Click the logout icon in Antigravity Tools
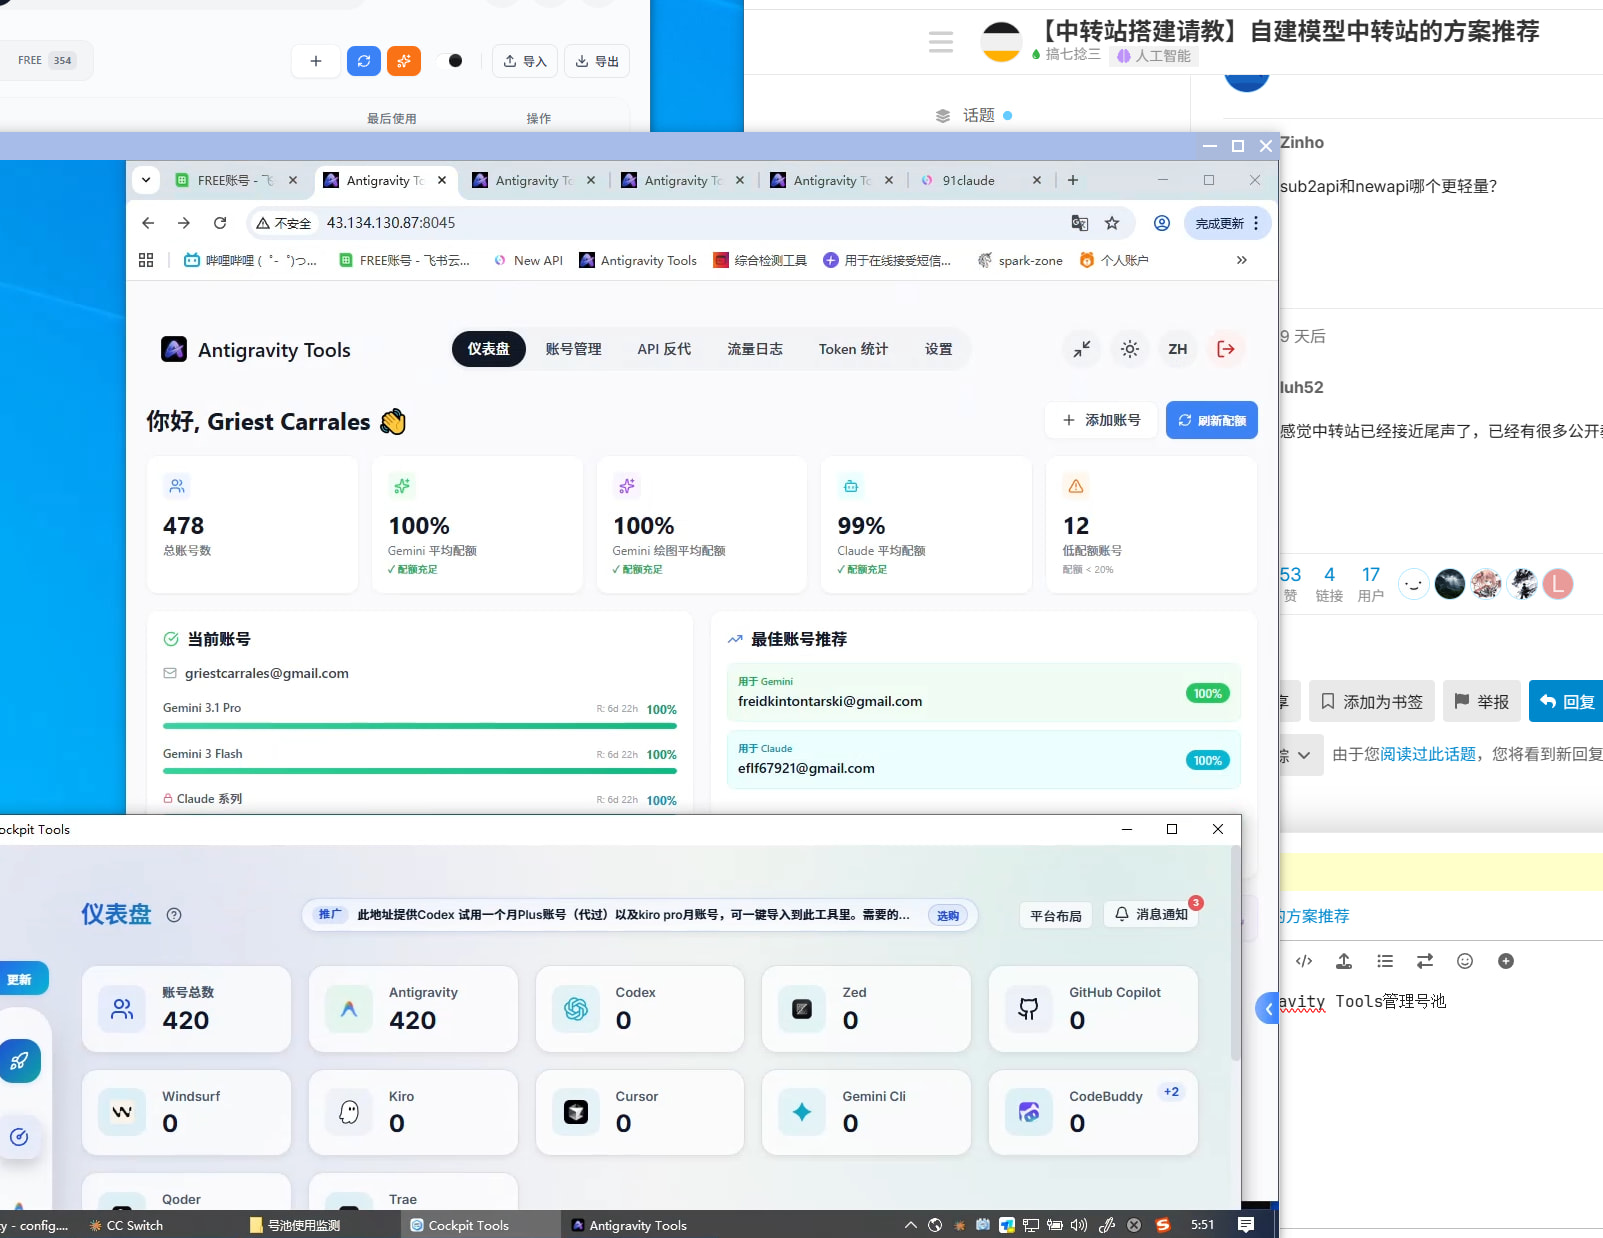The height and width of the screenshot is (1238, 1603). 1226,349
